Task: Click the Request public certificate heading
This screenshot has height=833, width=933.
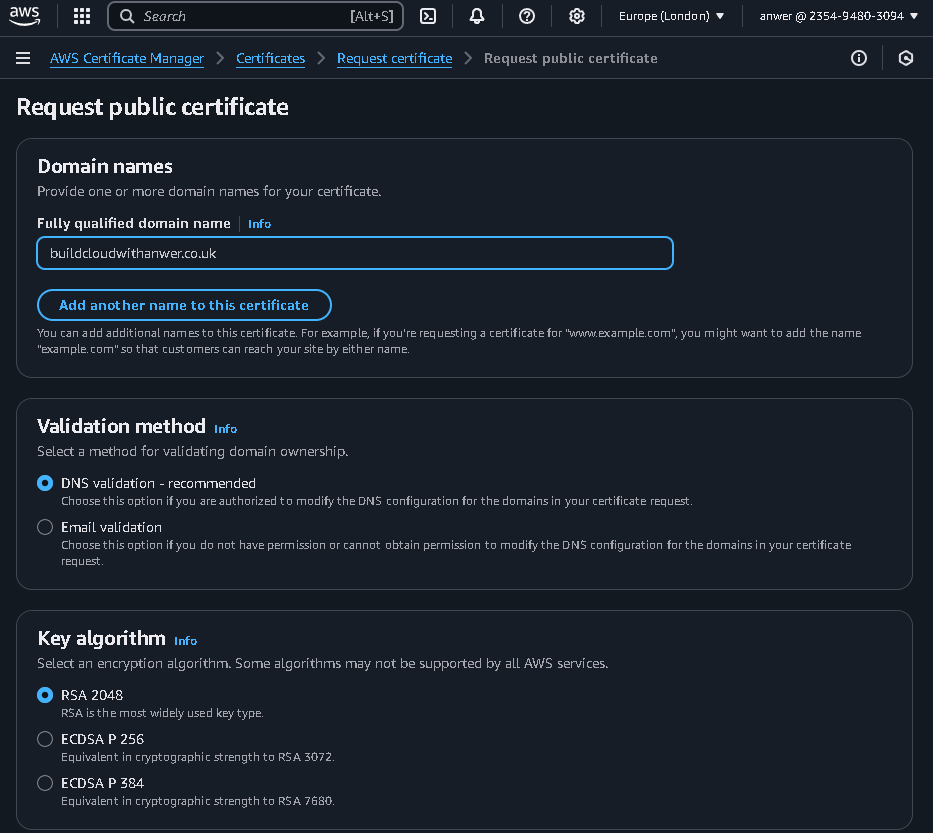Action: click(152, 108)
